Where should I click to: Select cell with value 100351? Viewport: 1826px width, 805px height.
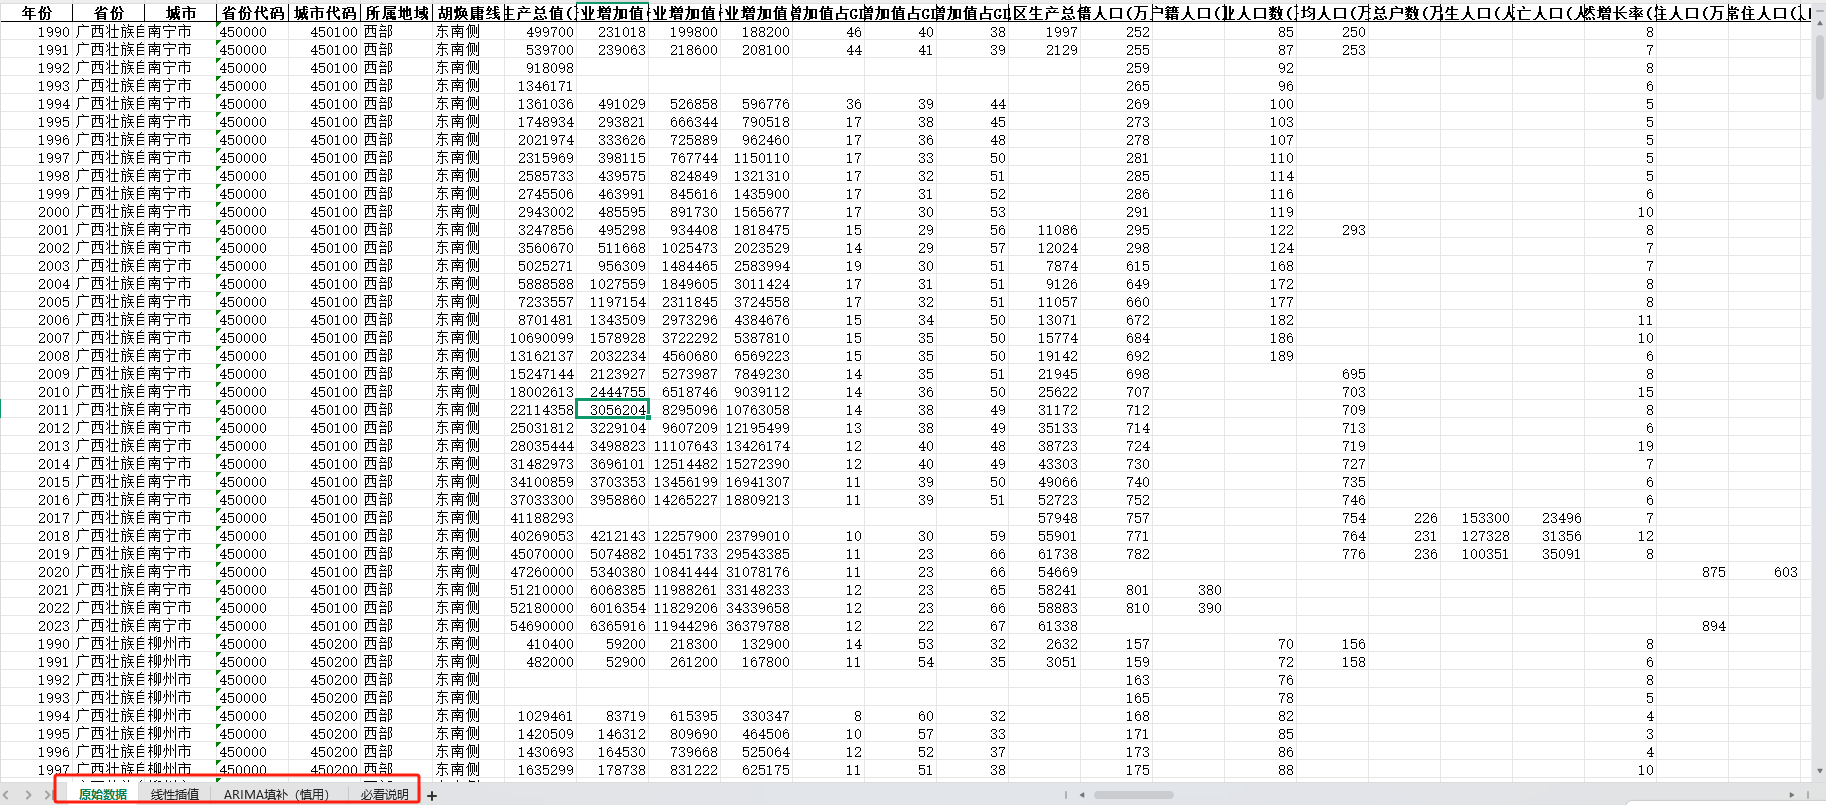click(x=1477, y=554)
